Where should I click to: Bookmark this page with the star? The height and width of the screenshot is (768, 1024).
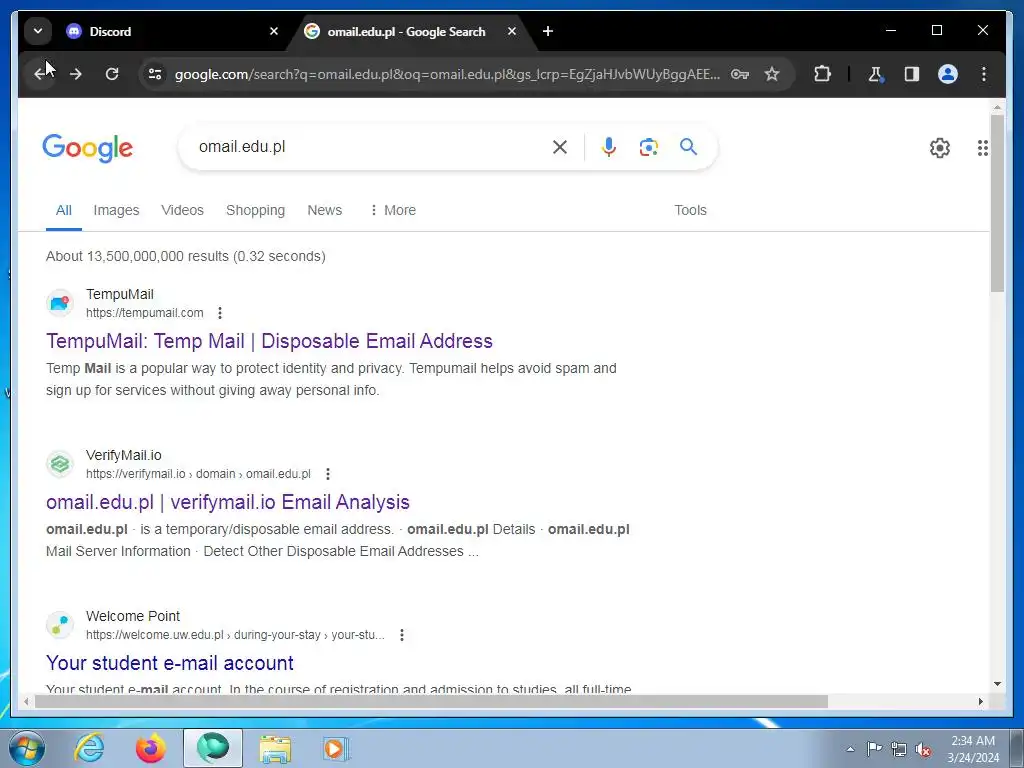click(x=772, y=74)
